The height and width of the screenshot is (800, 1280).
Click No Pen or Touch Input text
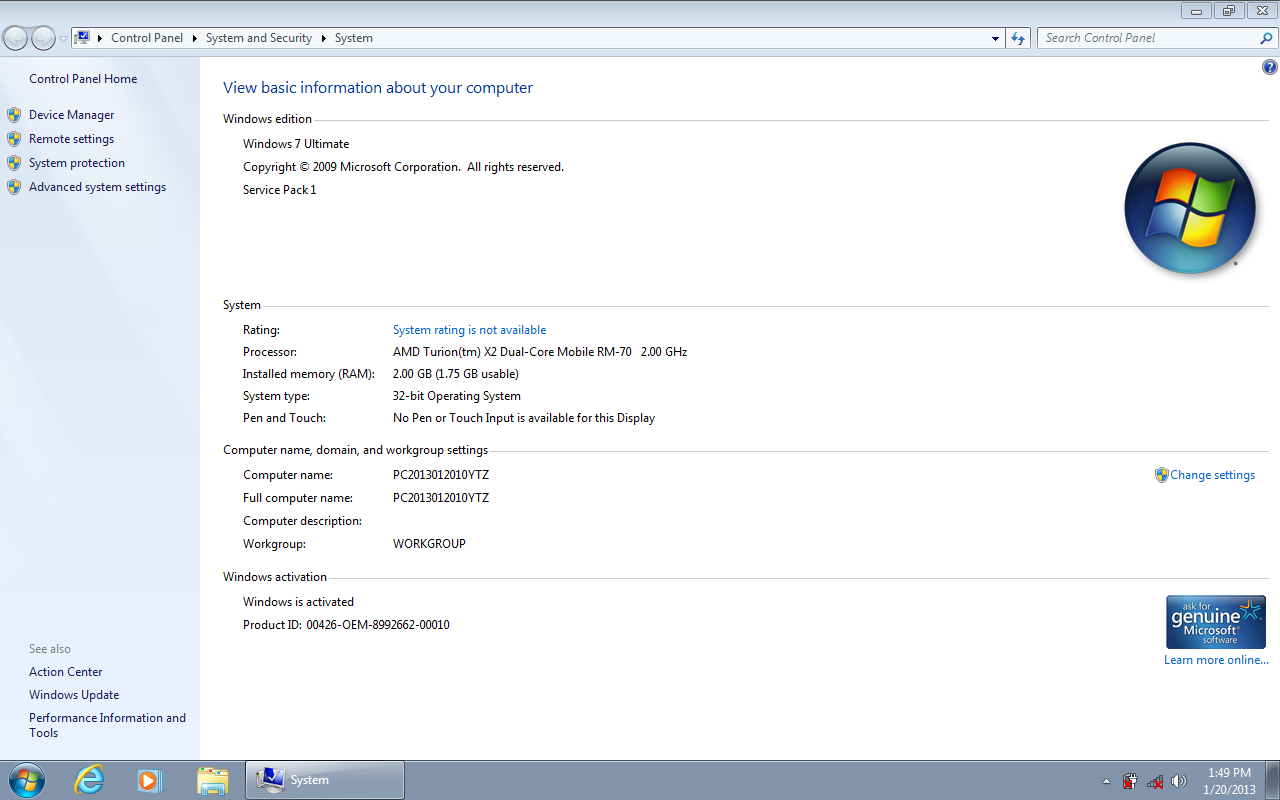[524, 418]
